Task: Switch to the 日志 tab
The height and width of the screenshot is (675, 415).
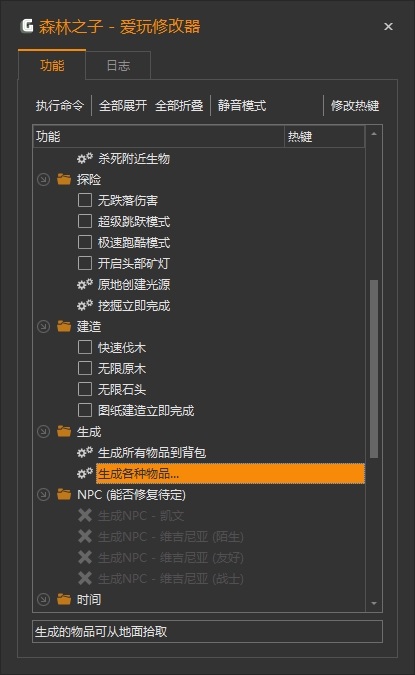Action: point(118,65)
